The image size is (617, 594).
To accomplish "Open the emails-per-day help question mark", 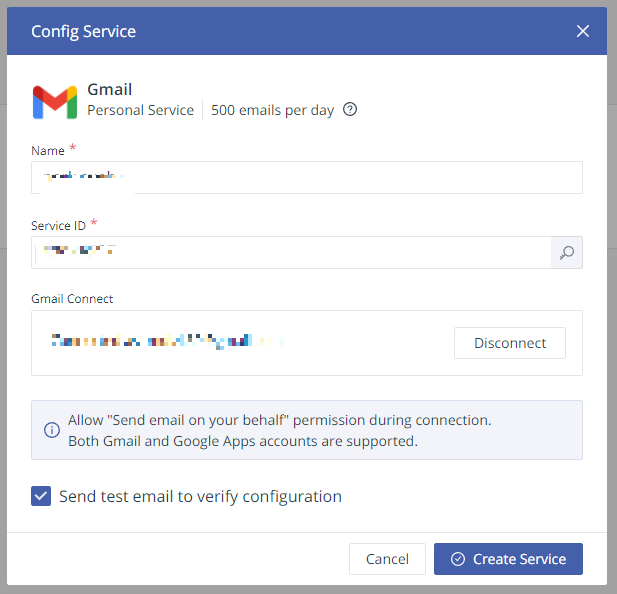I will click(x=350, y=109).
